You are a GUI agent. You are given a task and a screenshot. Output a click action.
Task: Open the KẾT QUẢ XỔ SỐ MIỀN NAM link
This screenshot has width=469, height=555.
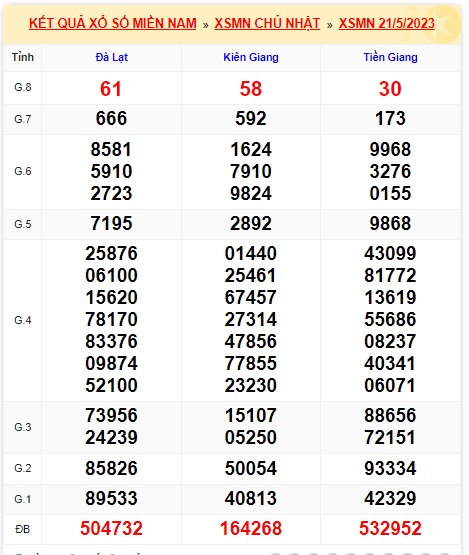[x=113, y=23]
